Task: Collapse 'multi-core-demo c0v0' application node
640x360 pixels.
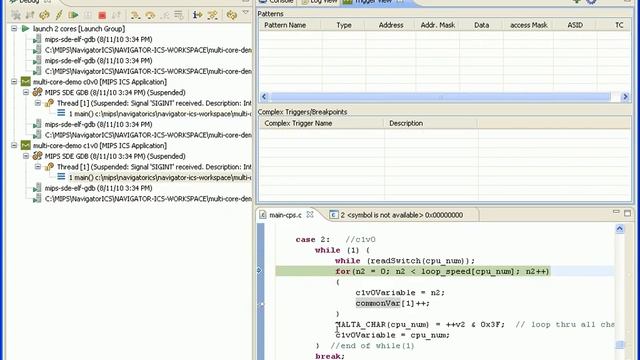Action: (14, 82)
